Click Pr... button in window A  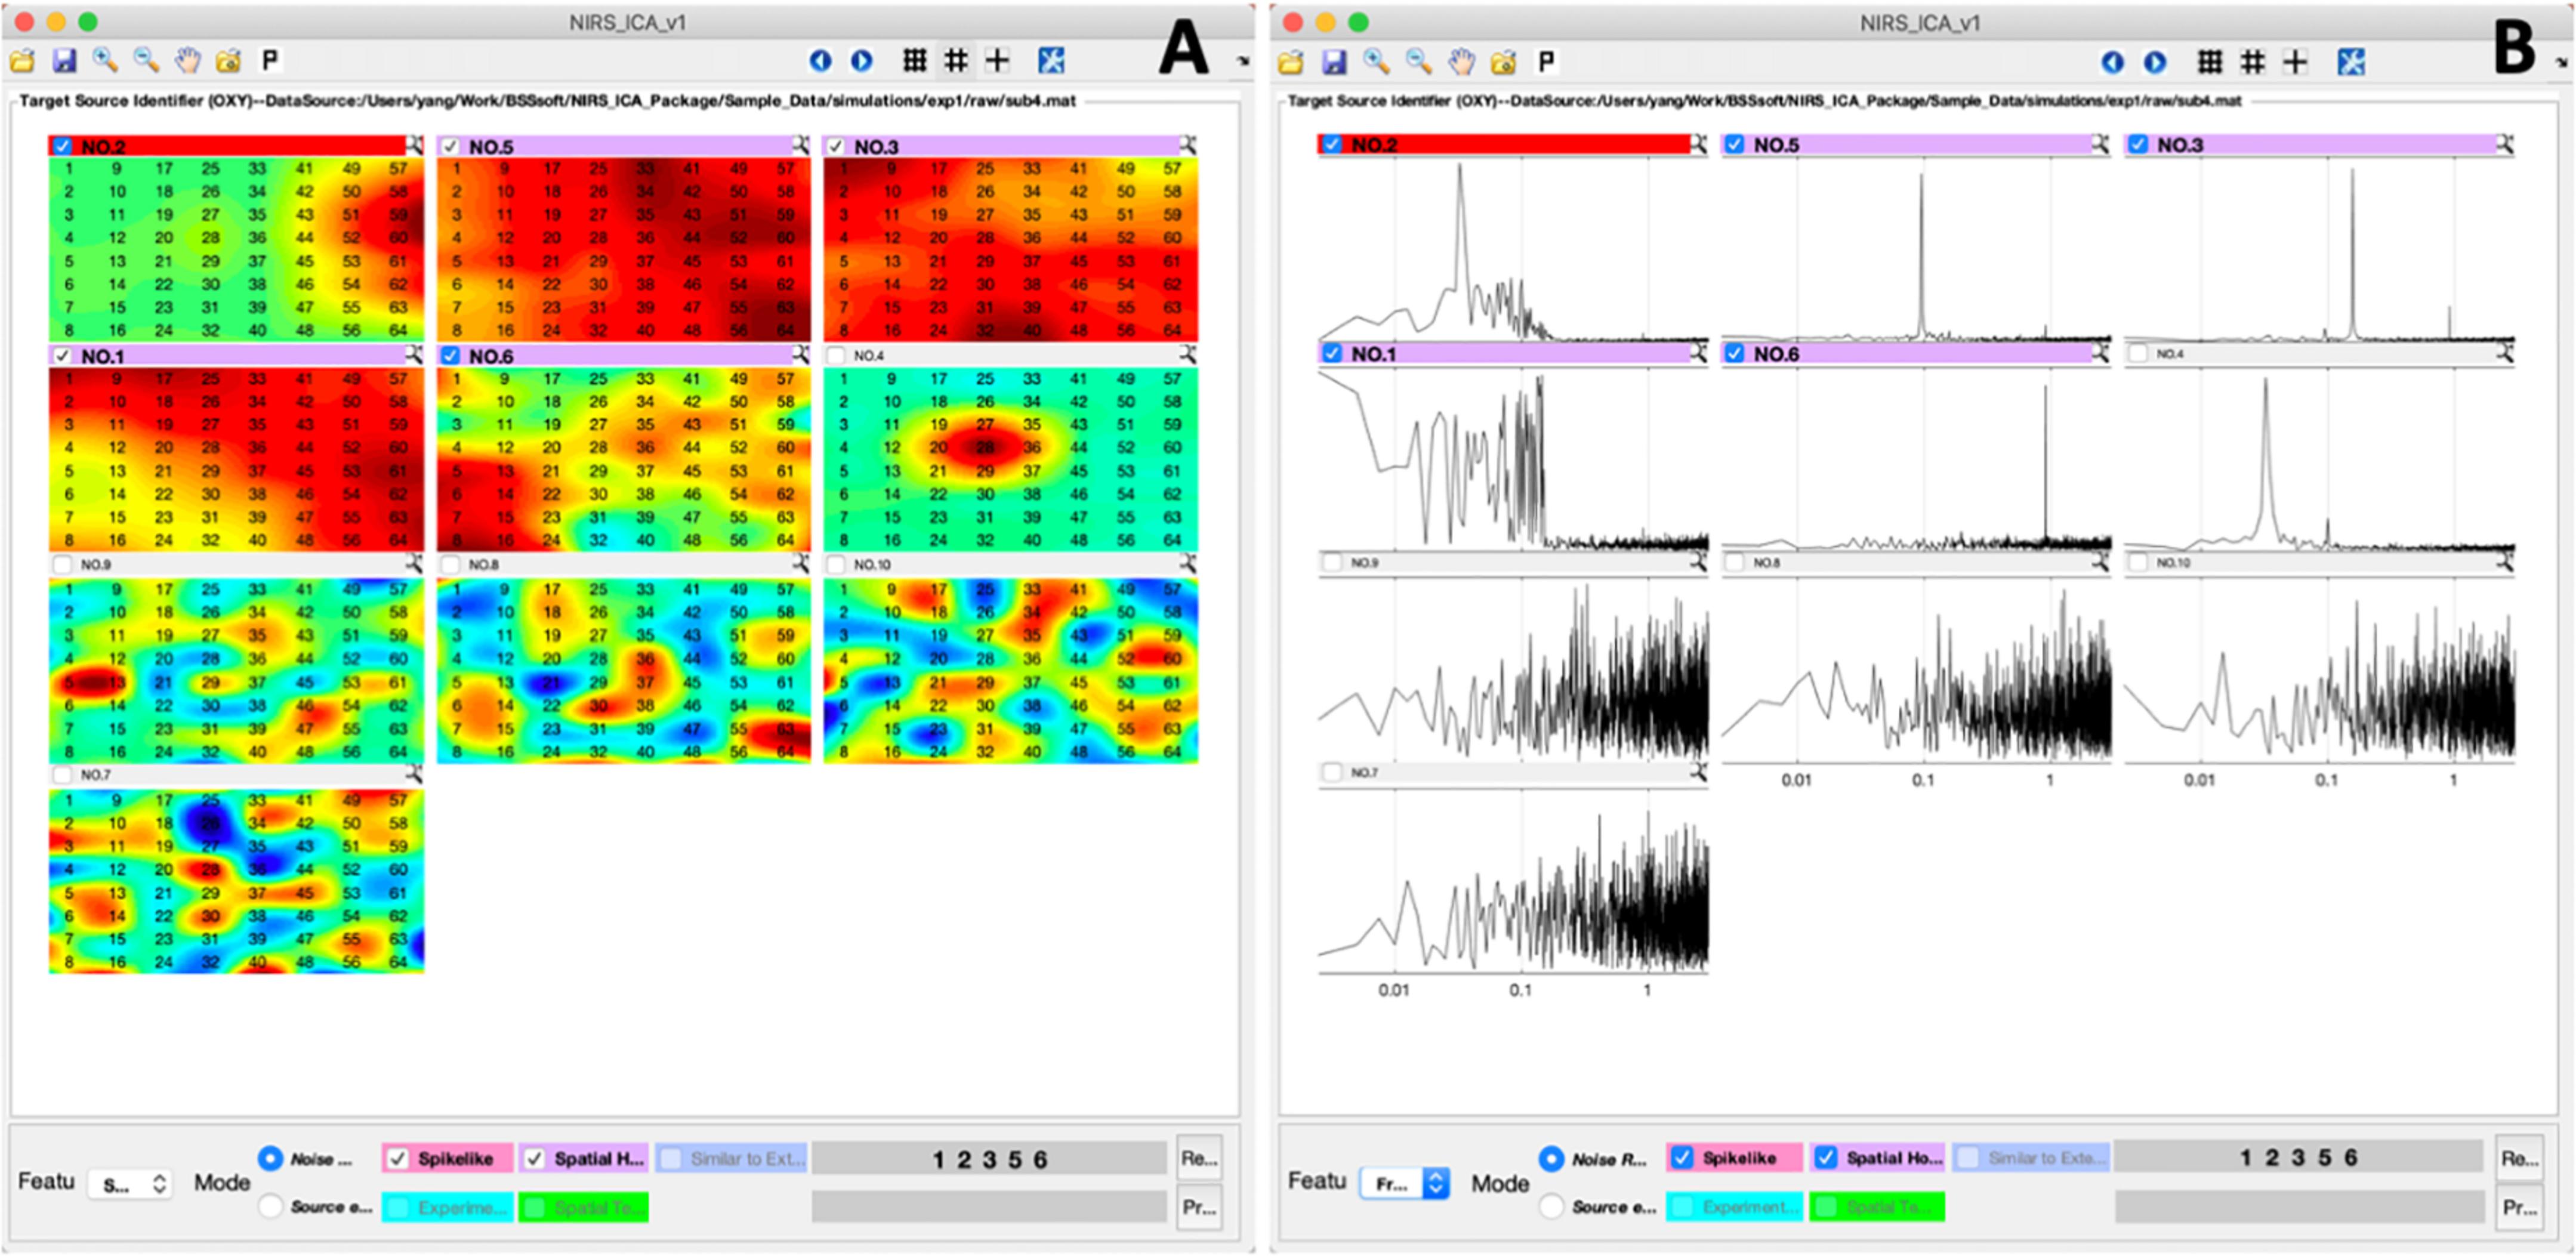click(x=1199, y=1208)
